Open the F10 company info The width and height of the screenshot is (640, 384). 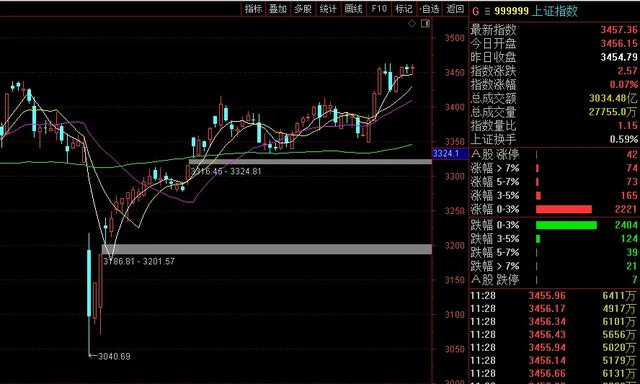tap(379, 9)
